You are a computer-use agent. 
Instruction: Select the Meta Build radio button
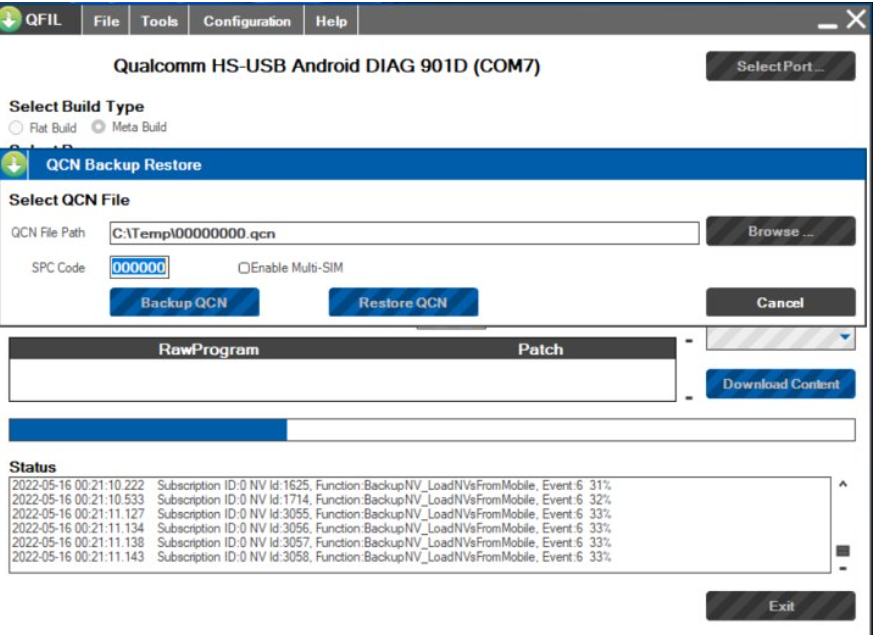[x=99, y=127]
